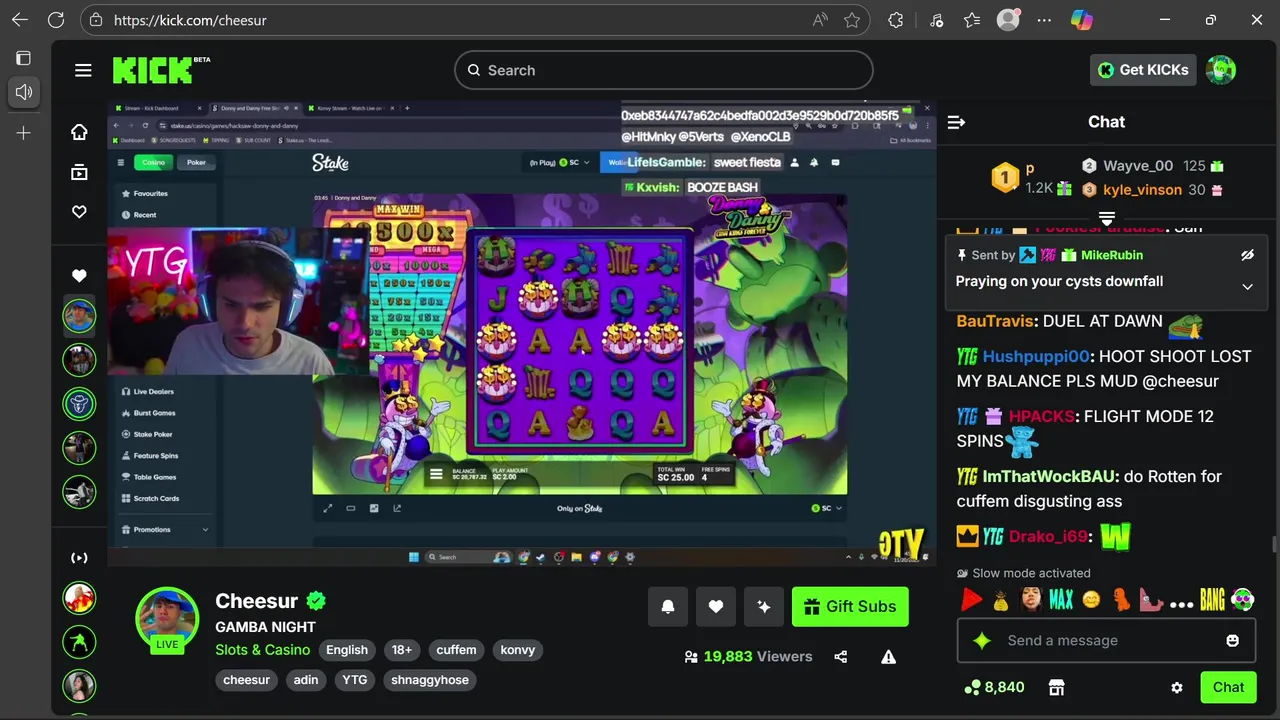Open Hushpuppi00's chat username
Image resolution: width=1280 pixels, height=720 pixels.
click(x=1036, y=356)
